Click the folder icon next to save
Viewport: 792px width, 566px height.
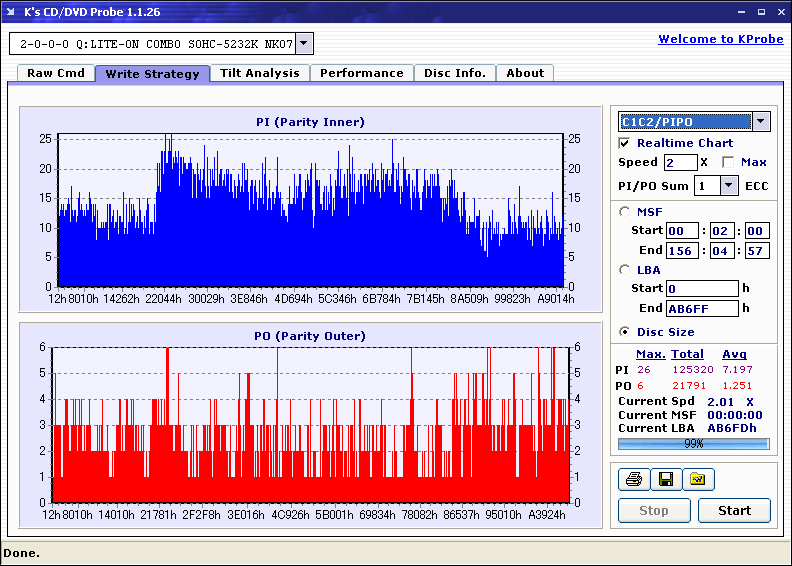pyautogui.click(x=698, y=480)
